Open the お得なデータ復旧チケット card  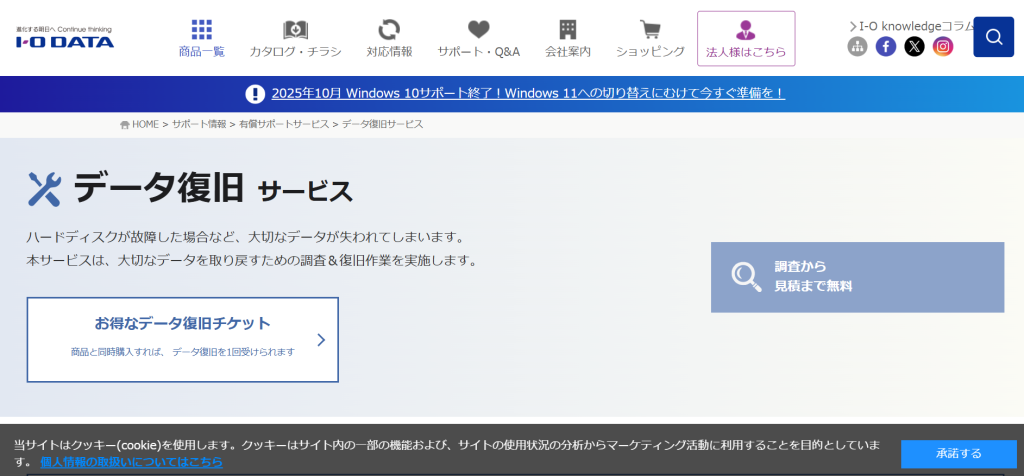click(x=183, y=340)
